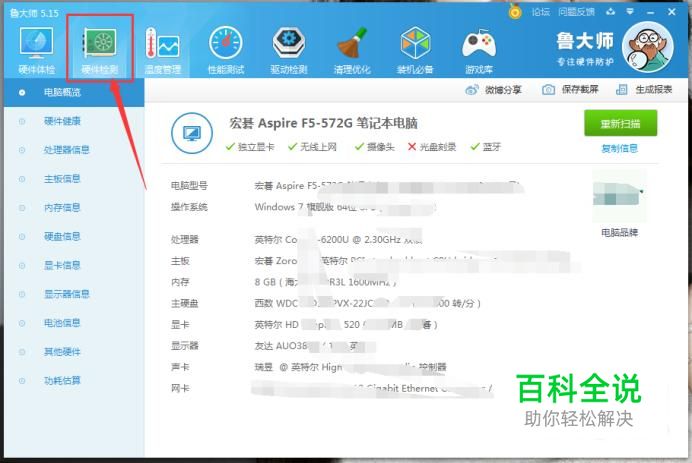Open 性能测试 performance test gauge icon
The image size is (692, 463).
click(226, 43)
